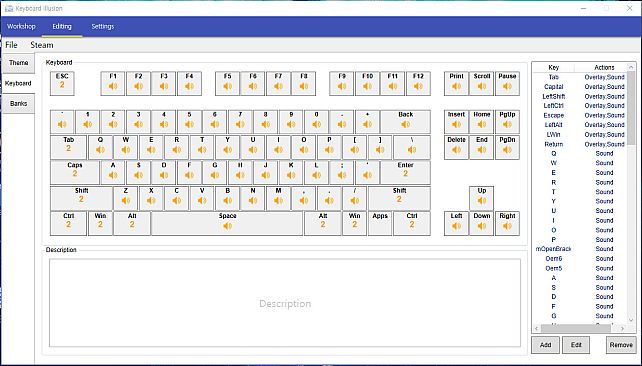Click the Insert key sound icon
Image resolution: width=642 pixels, height=366 pixels.
(457, 124)
